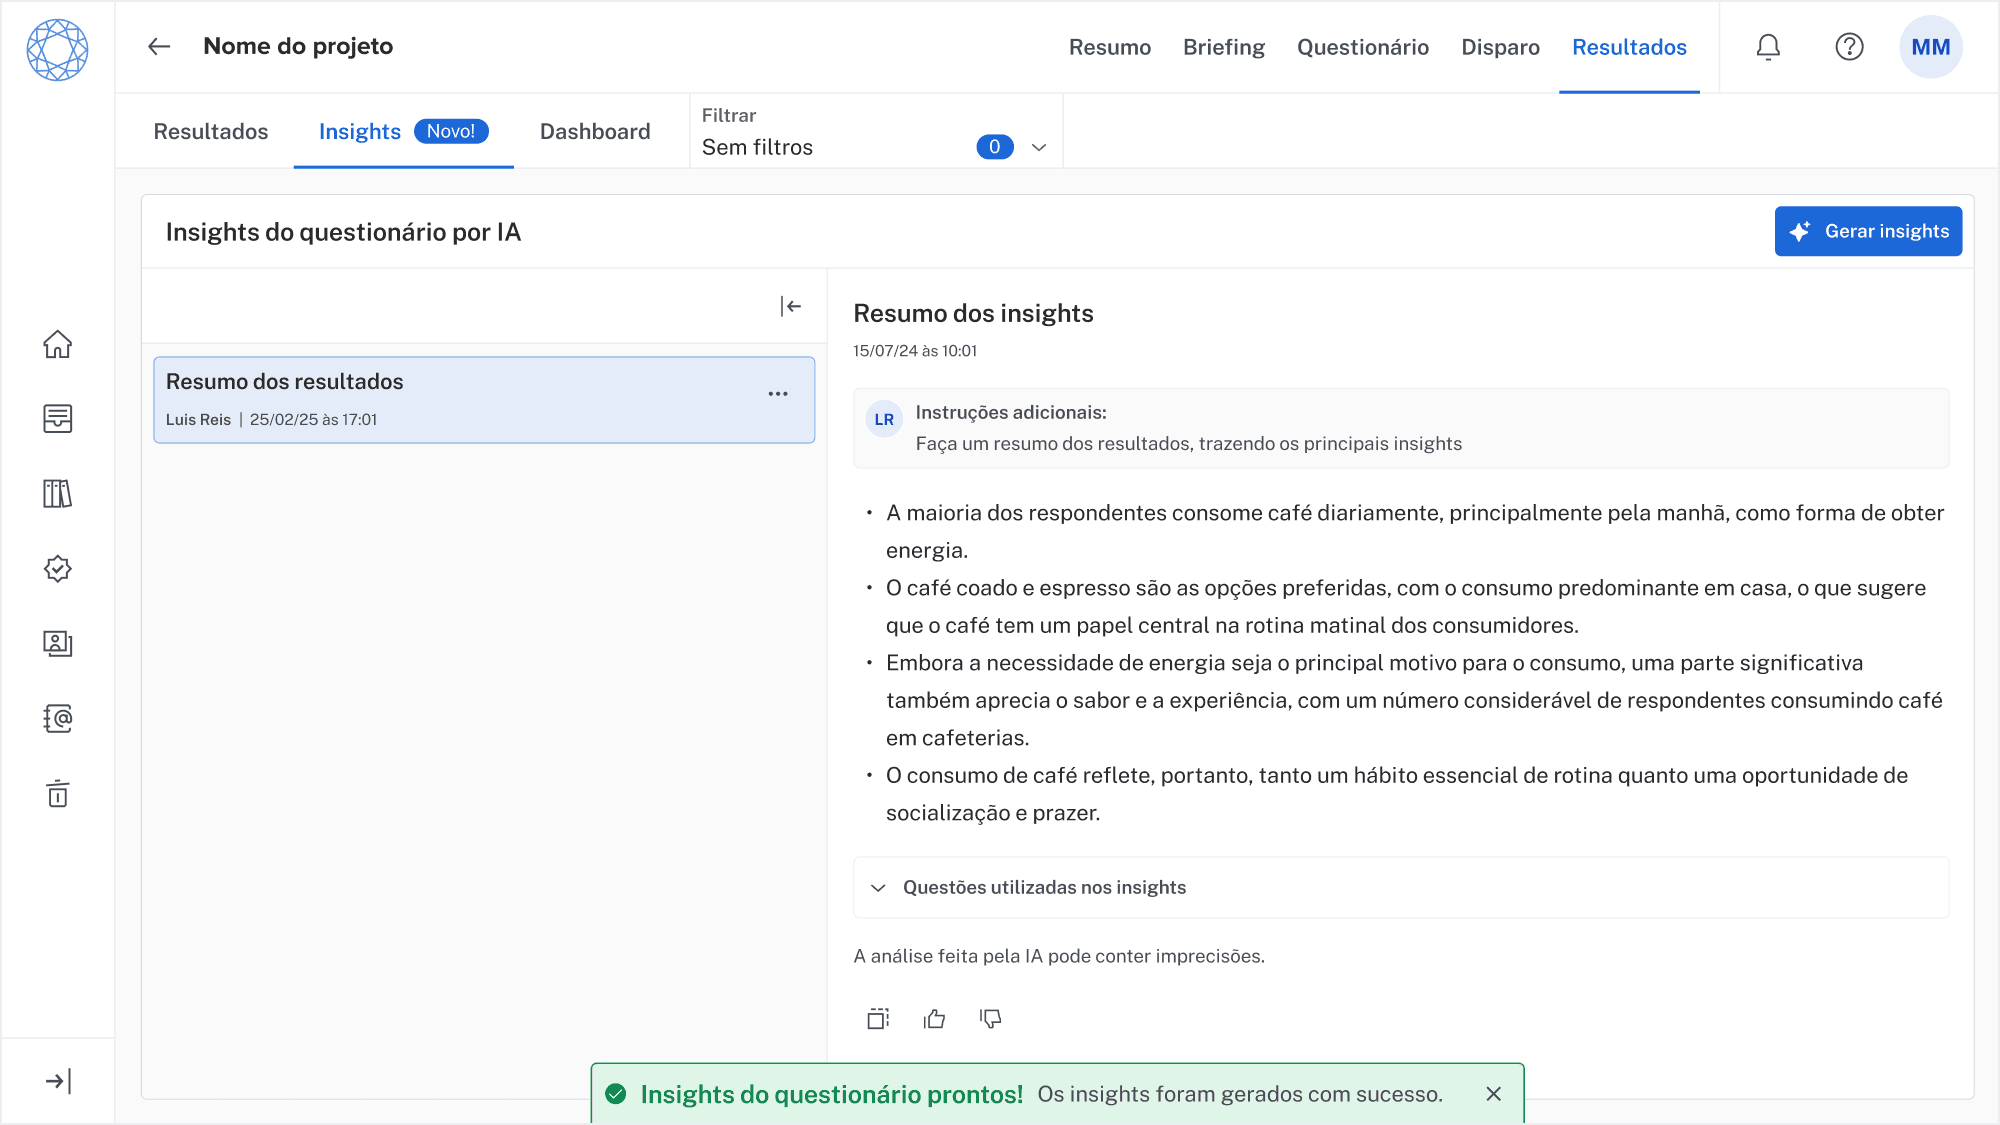Viewport: 2000px width, 1125px height.
Task: Open the address book icon in the sidebar
Action: [x=59, y=719]
